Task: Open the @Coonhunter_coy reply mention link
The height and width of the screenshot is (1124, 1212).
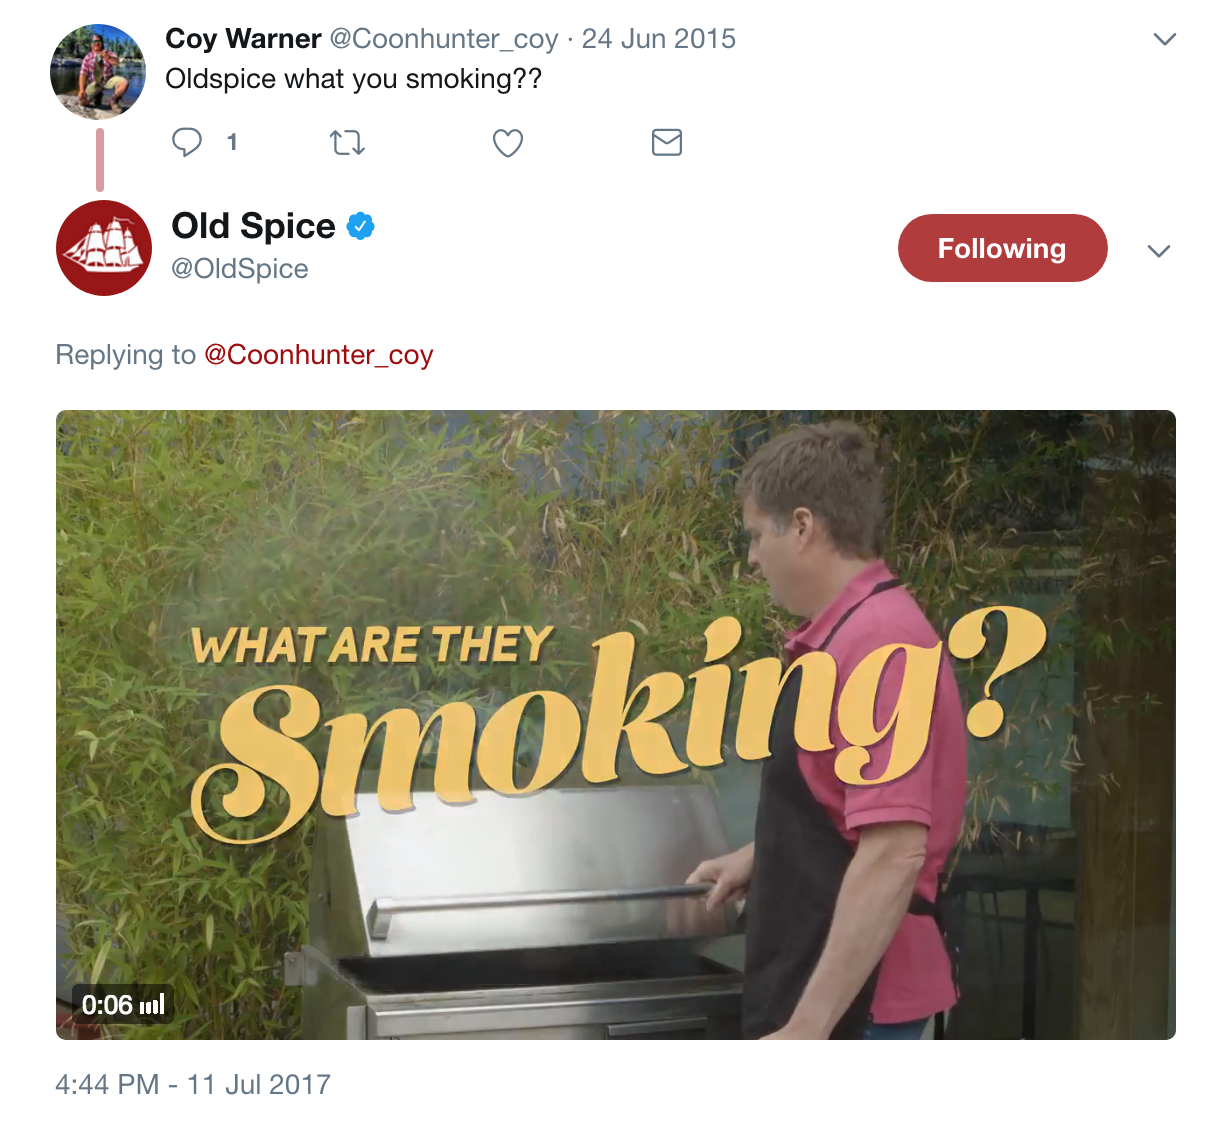Action: pos(318,355)
